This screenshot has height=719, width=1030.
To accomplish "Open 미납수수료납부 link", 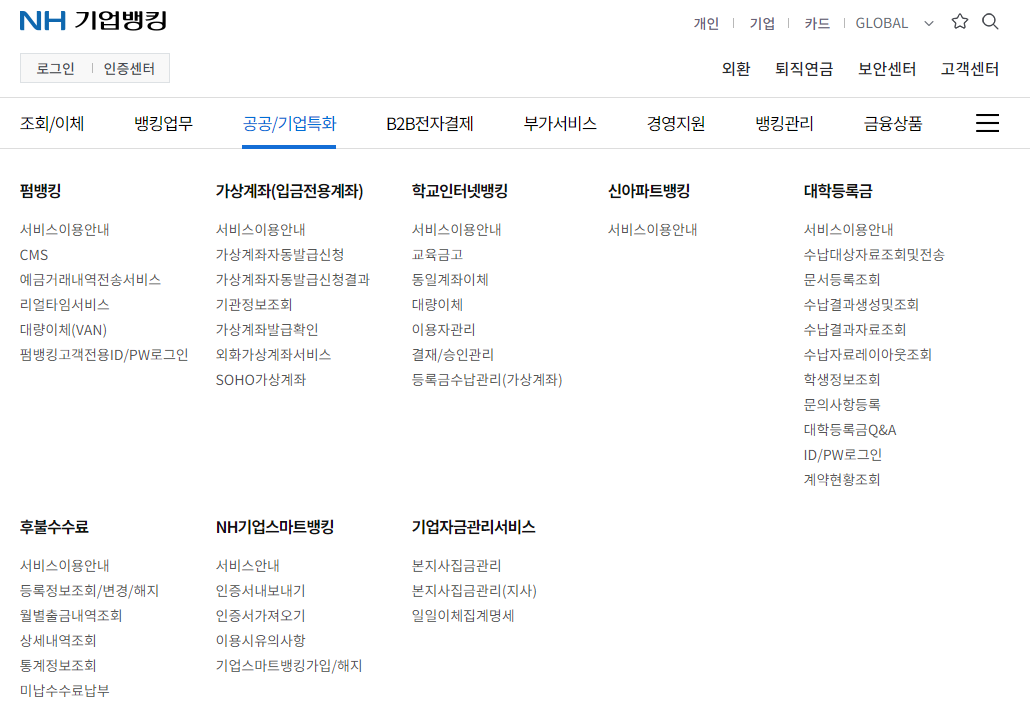I will pyautogui.click(x=64, y=691).
